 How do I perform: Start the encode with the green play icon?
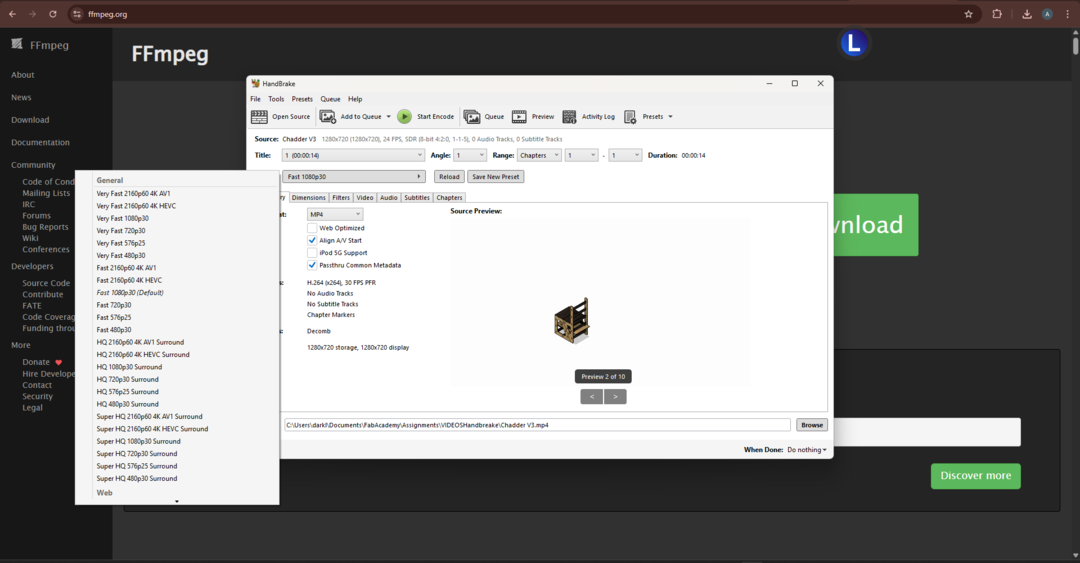pyautogui.click(x=404, y=116)
